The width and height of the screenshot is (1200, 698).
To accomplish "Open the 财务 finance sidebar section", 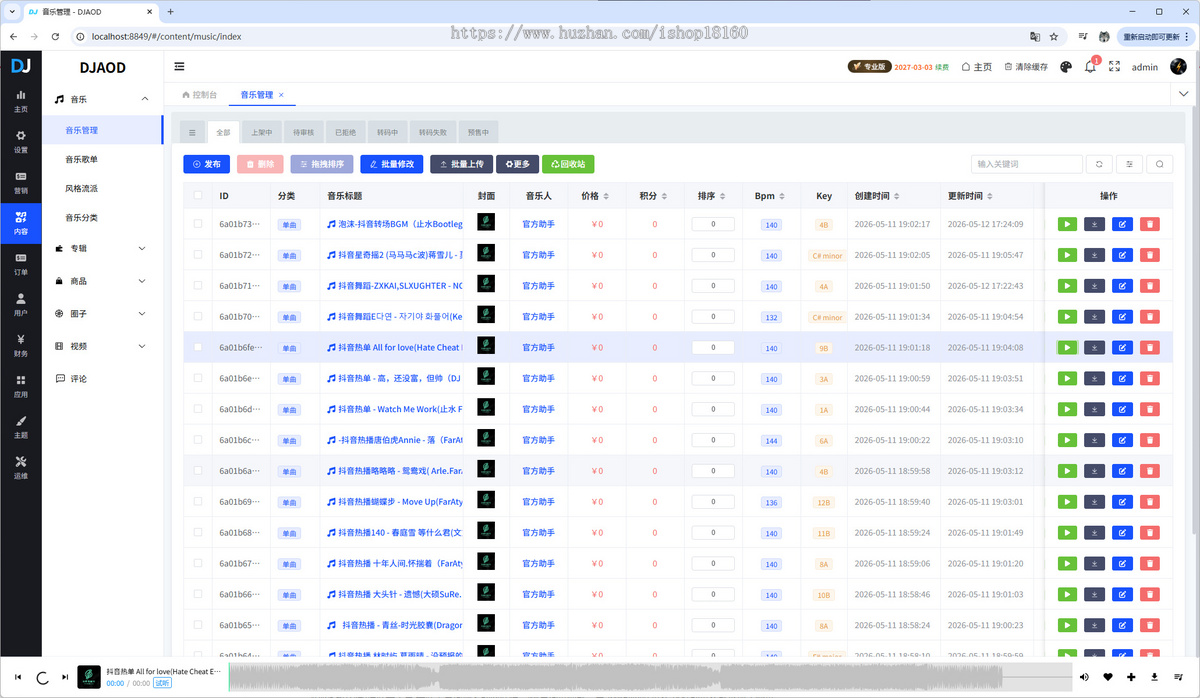I will (x=21, y=345).
